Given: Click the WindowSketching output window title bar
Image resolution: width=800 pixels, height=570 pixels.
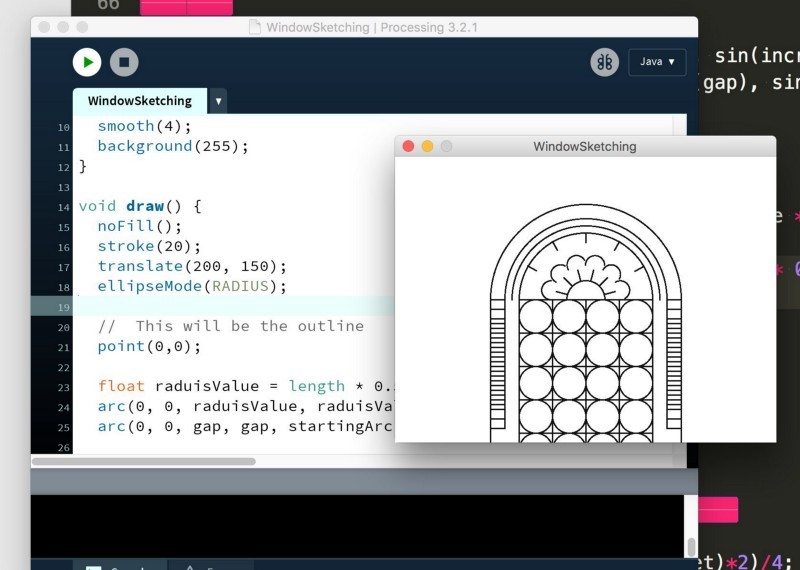Looking at the screenshot, I should [x=585, y=146].
